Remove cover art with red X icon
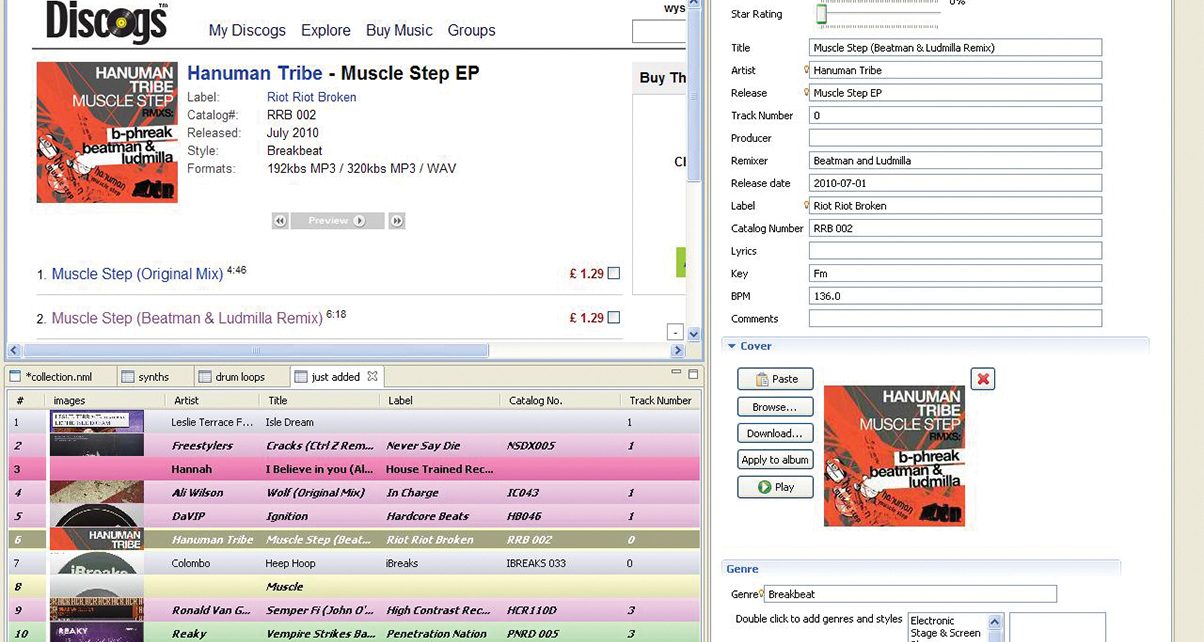Screen dimensions: 1204x642 click(x=982, y=379)
